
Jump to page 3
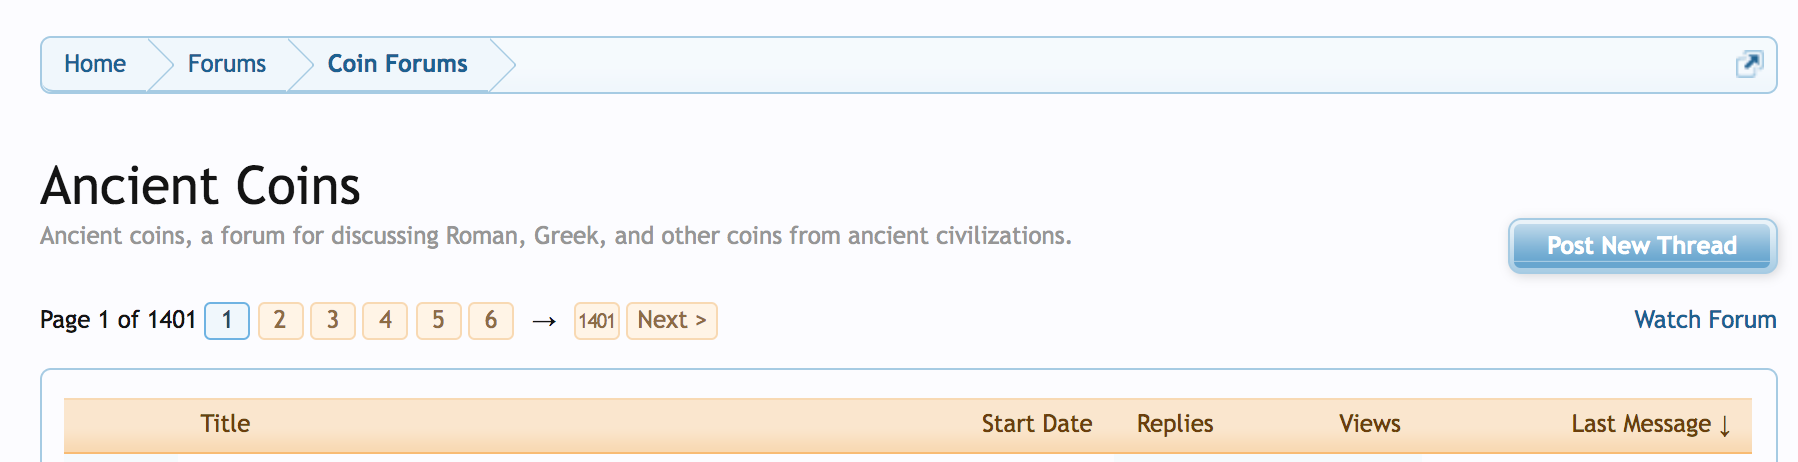click(333, 321)
